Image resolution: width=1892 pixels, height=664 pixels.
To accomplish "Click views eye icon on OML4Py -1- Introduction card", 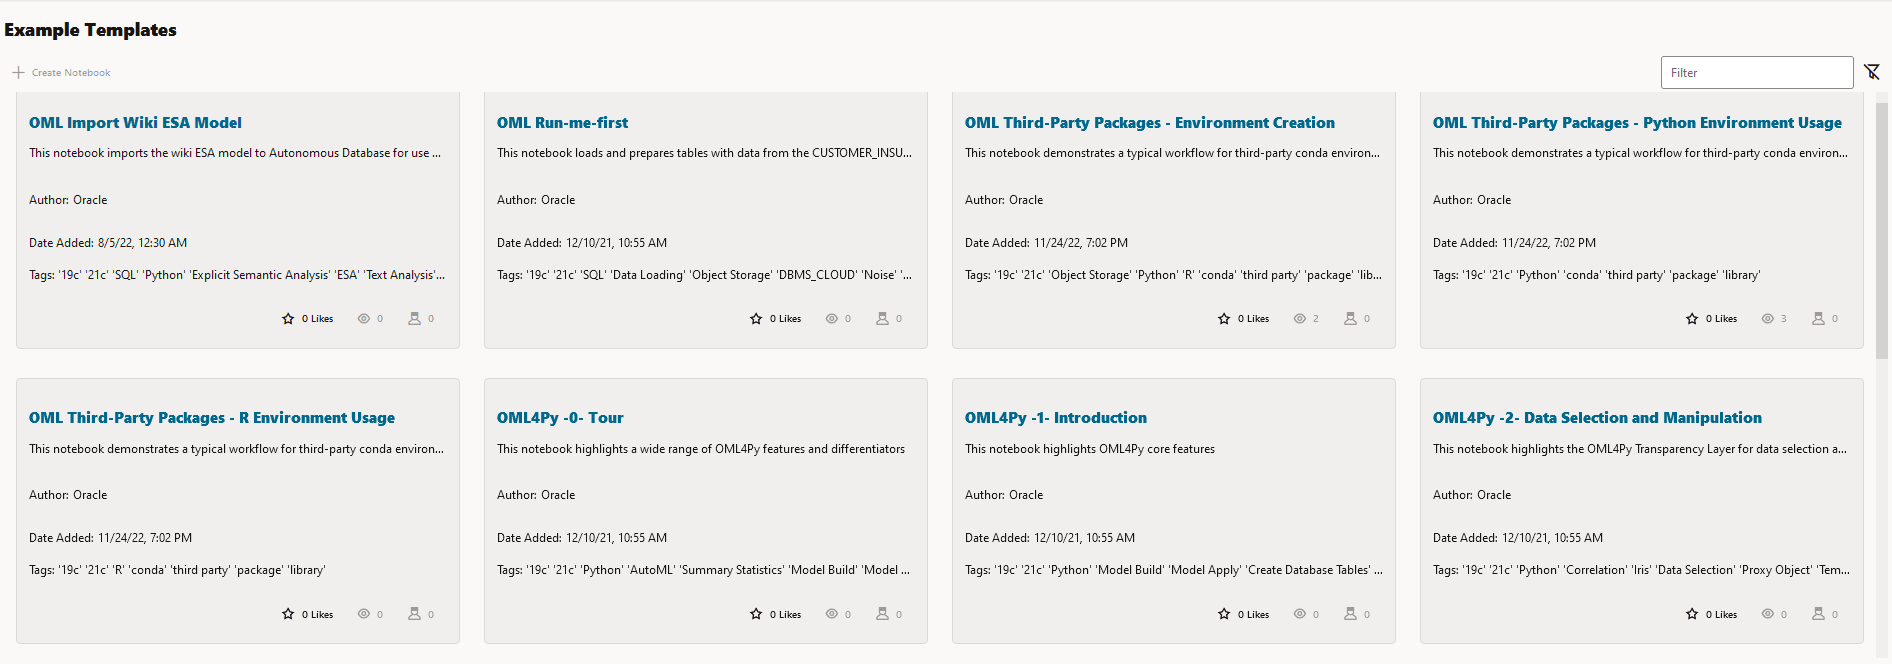I will tap(1300, 614).
